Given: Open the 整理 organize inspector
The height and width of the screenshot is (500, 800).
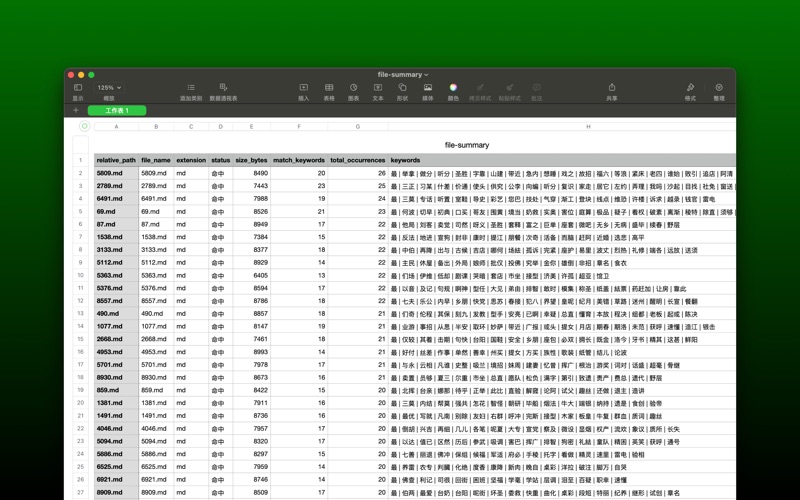Looking at the screenshot, I should tap(719, 88).
